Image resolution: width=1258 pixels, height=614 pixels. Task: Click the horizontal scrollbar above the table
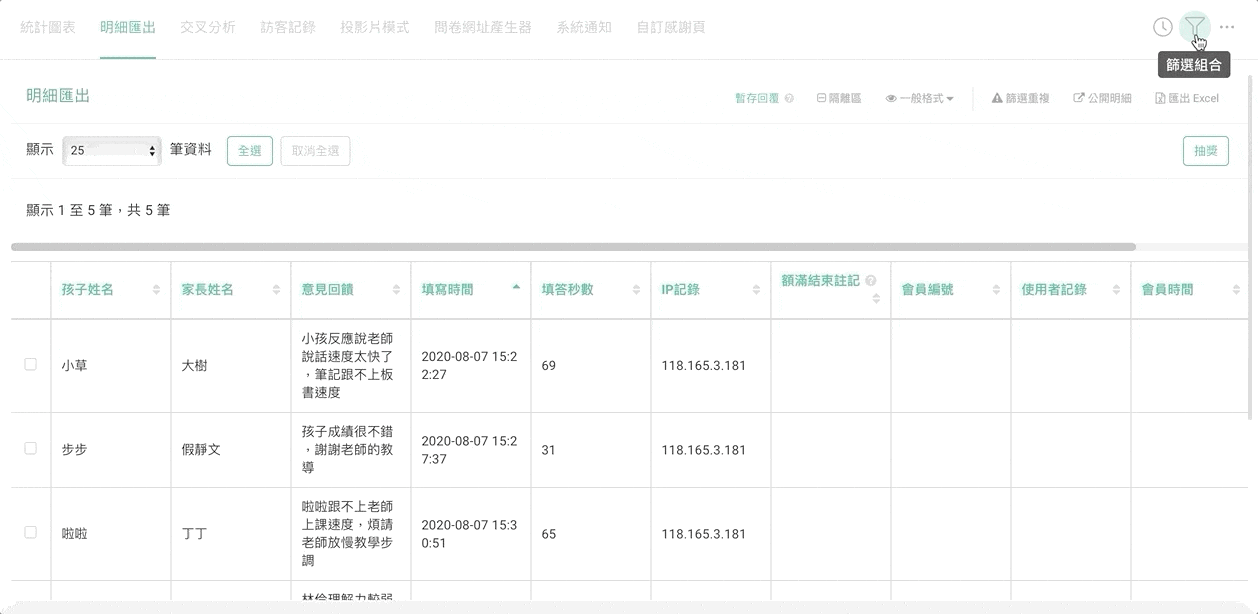[x=573, y=246]
